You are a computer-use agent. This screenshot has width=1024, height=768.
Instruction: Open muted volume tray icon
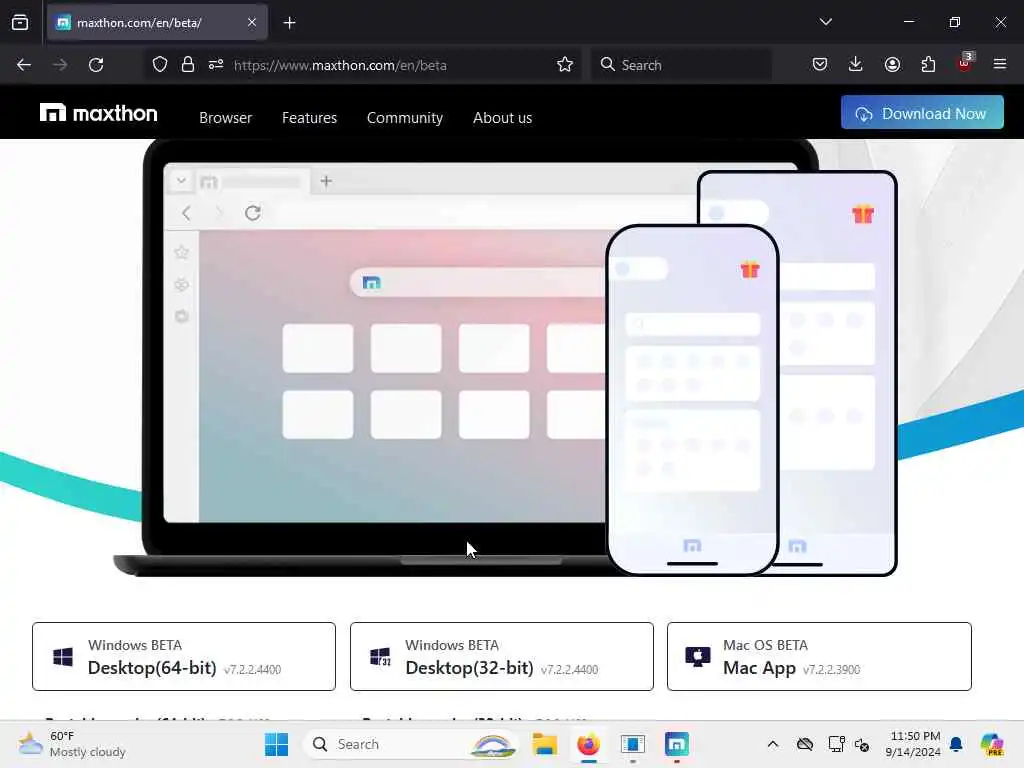[862, 744]
